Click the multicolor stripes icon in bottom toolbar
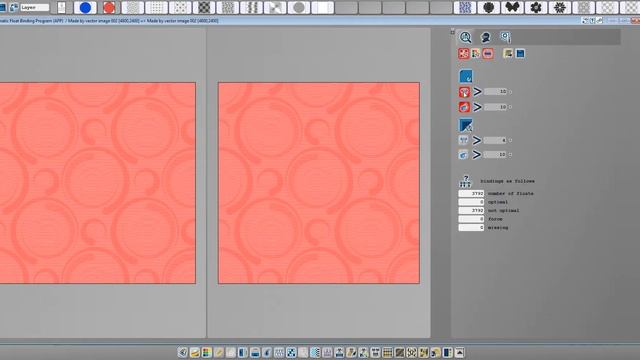 pos(207,352)
